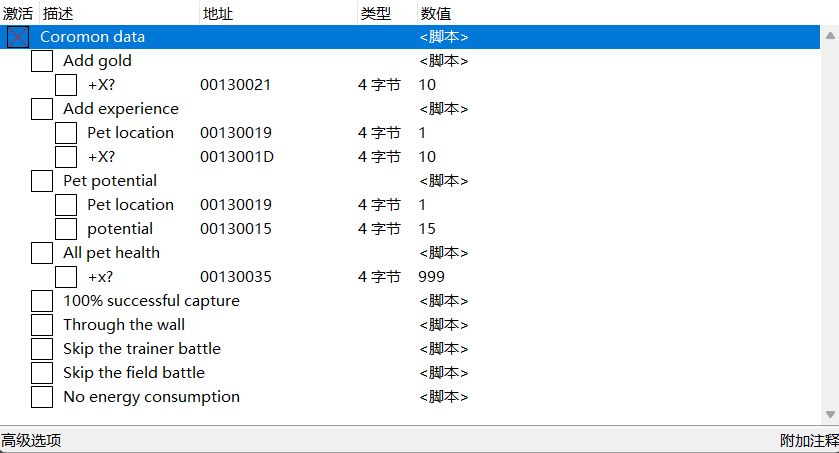Open 高级选项 advanced options
The image size is (839, 453).
pos(31,441)
